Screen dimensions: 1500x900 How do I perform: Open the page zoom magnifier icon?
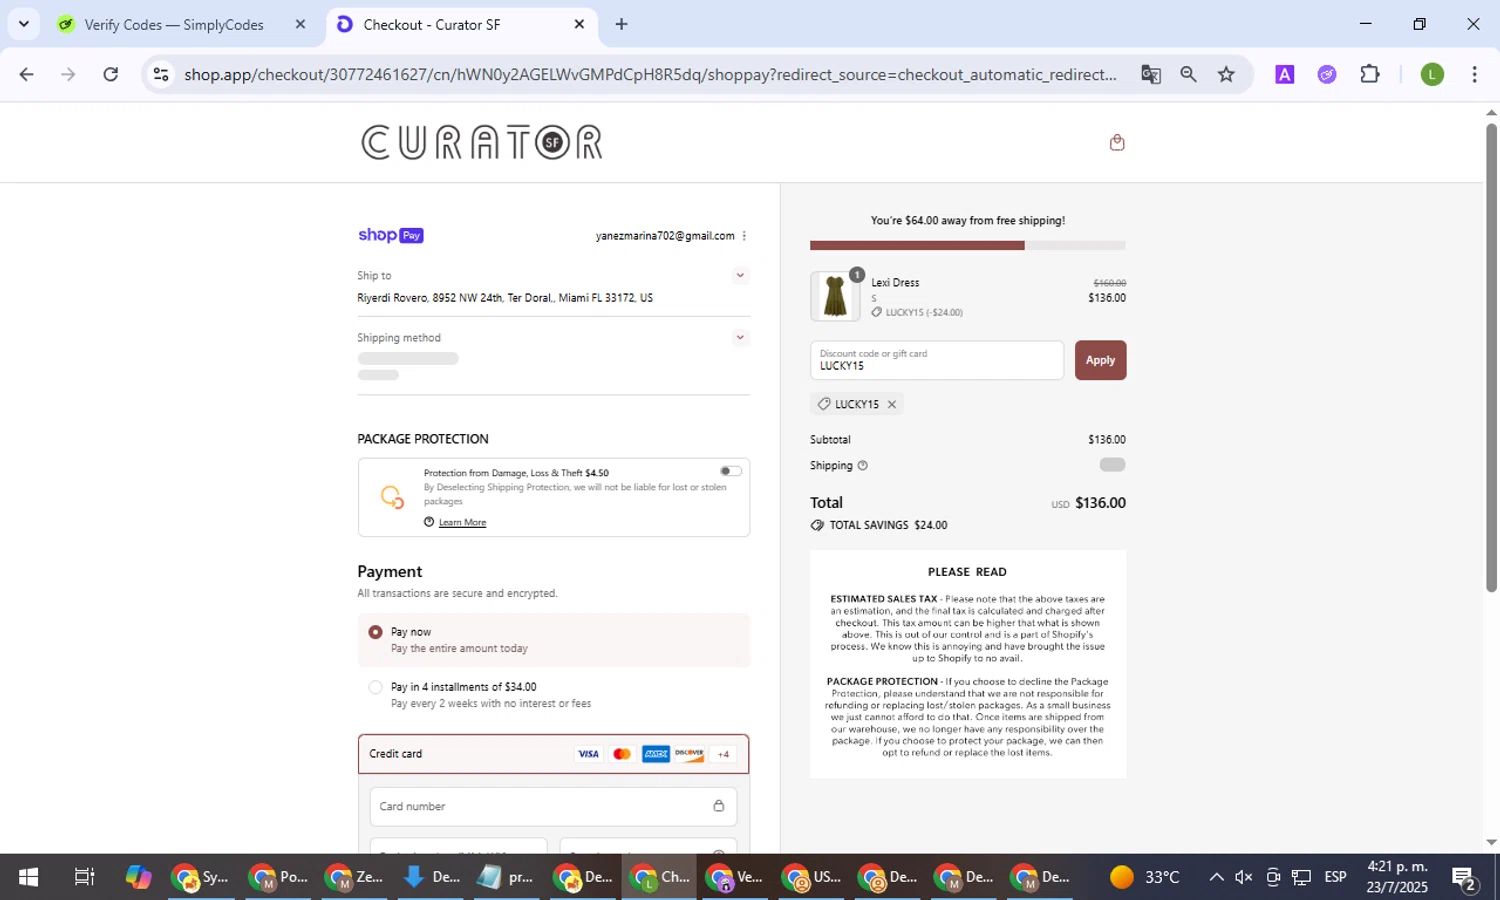click(1188, 74)
